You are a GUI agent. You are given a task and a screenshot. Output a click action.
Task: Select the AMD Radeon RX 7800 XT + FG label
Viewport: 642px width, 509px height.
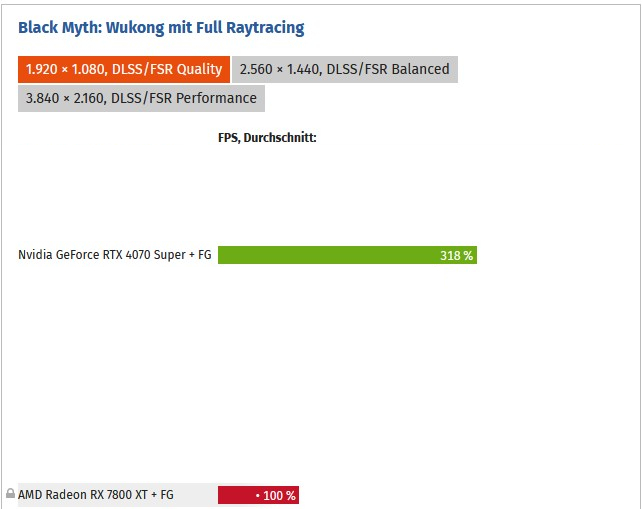coord(96,495)
